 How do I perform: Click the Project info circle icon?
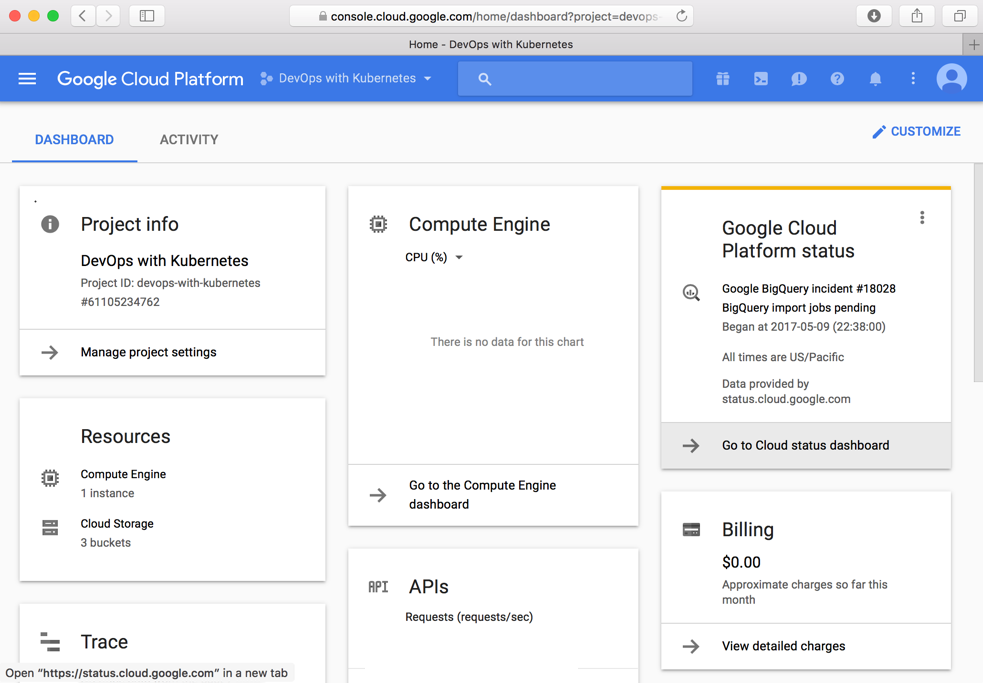tap(50, 224)
